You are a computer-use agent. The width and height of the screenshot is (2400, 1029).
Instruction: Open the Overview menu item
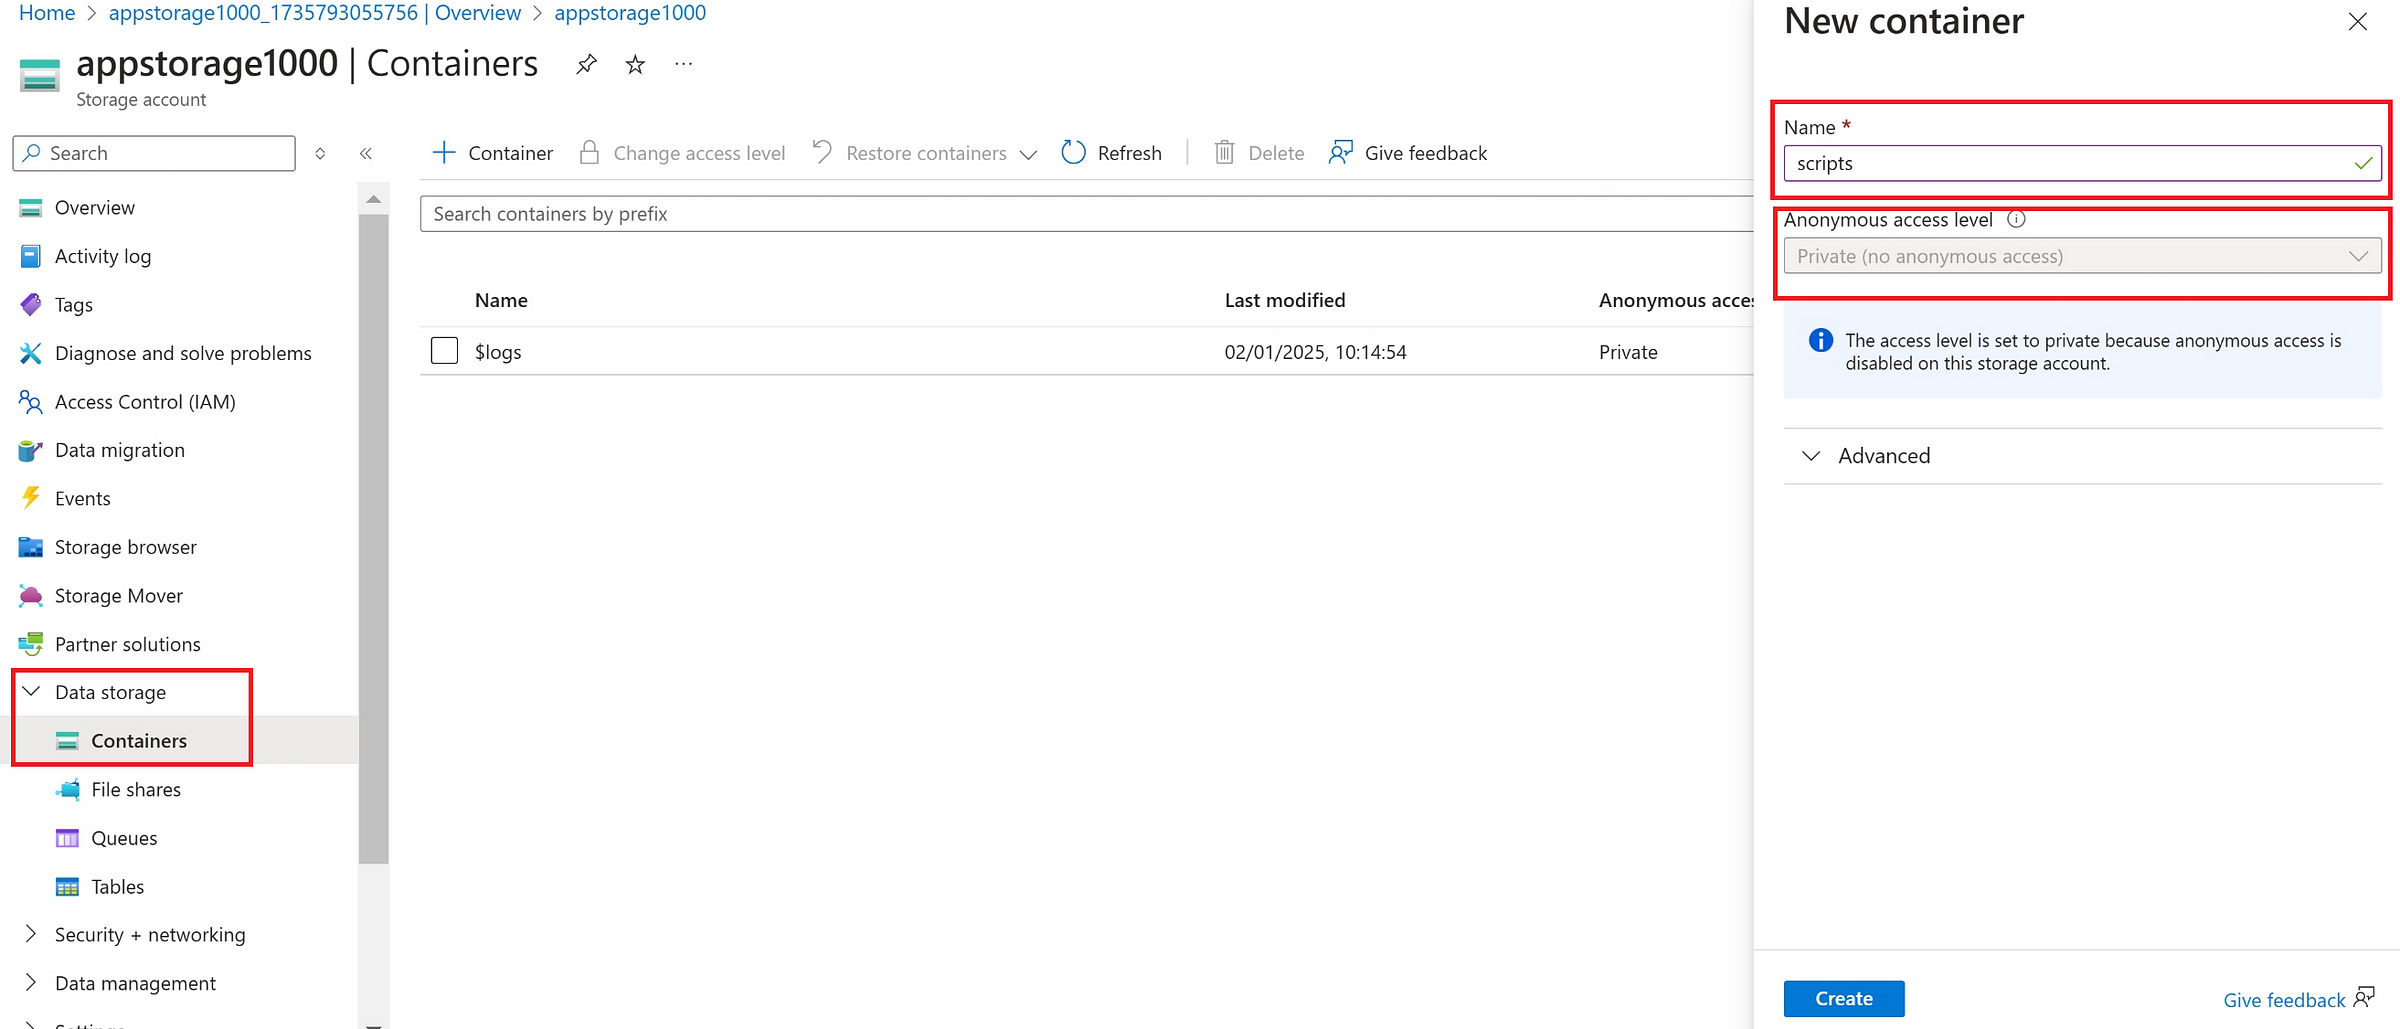[x=95, y=208]
